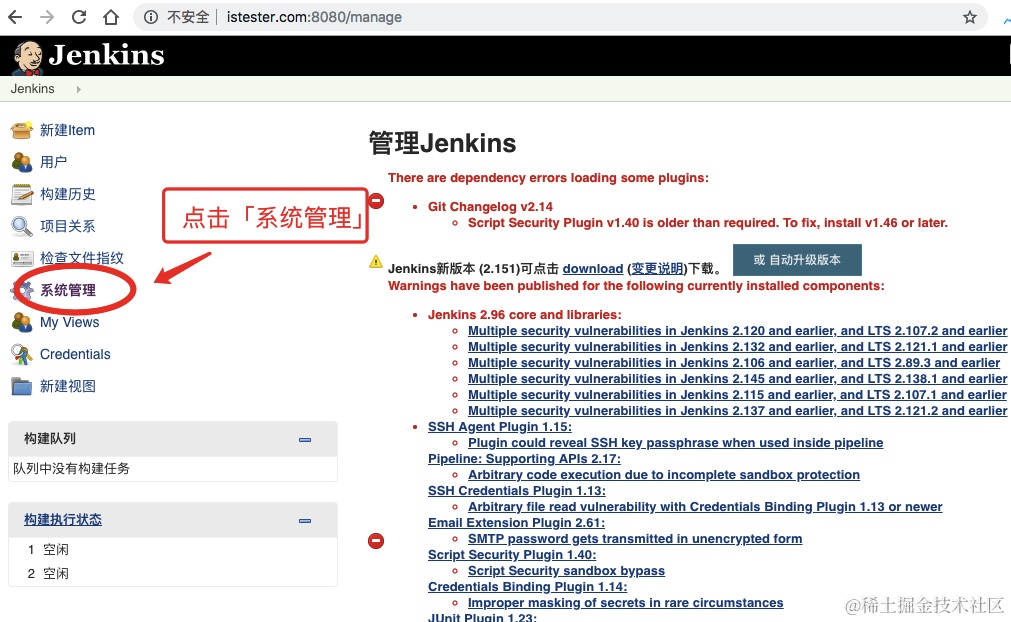Open Script Security sandbox bypass link
The width and height of the screenshot is (1011, 622).
pos(566,571)
